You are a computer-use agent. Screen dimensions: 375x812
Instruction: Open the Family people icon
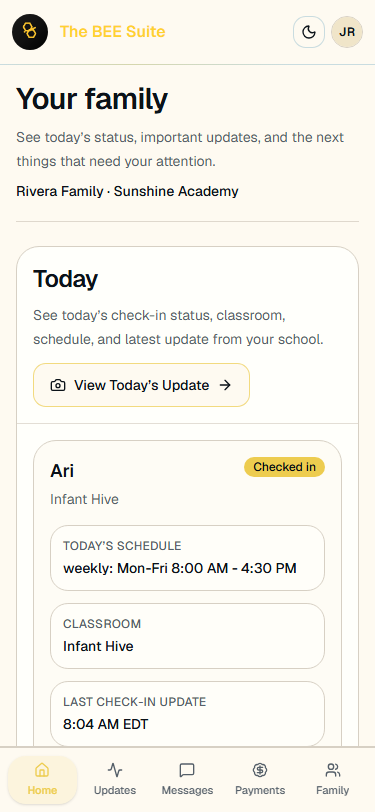[x=333, y=770]
